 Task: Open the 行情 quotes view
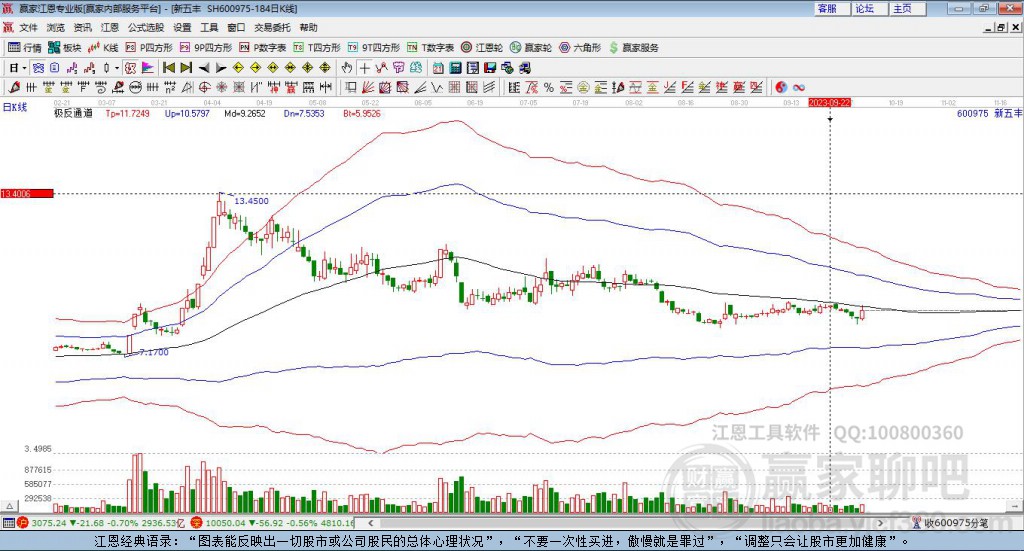point(25,48)
